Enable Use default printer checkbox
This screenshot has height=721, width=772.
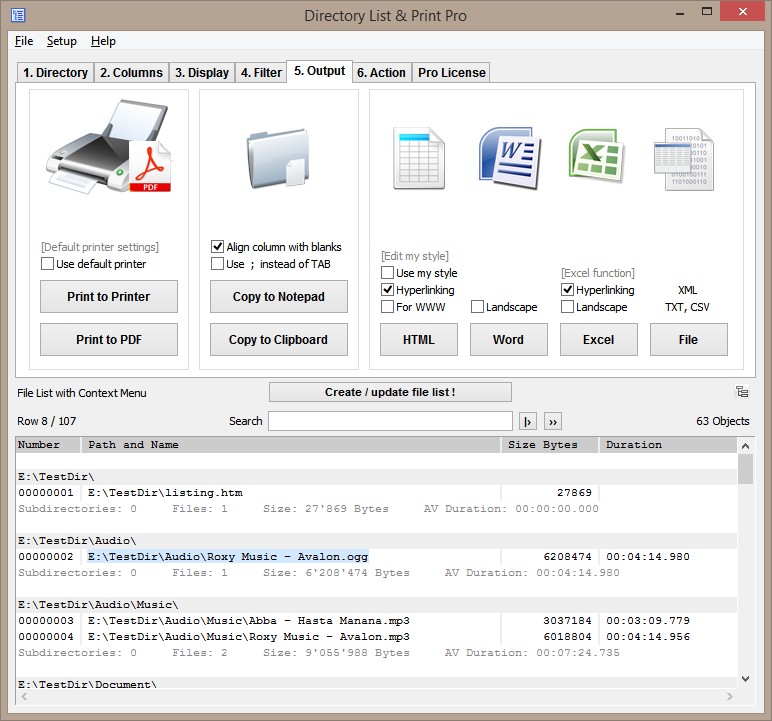click(x=47, y=263)
